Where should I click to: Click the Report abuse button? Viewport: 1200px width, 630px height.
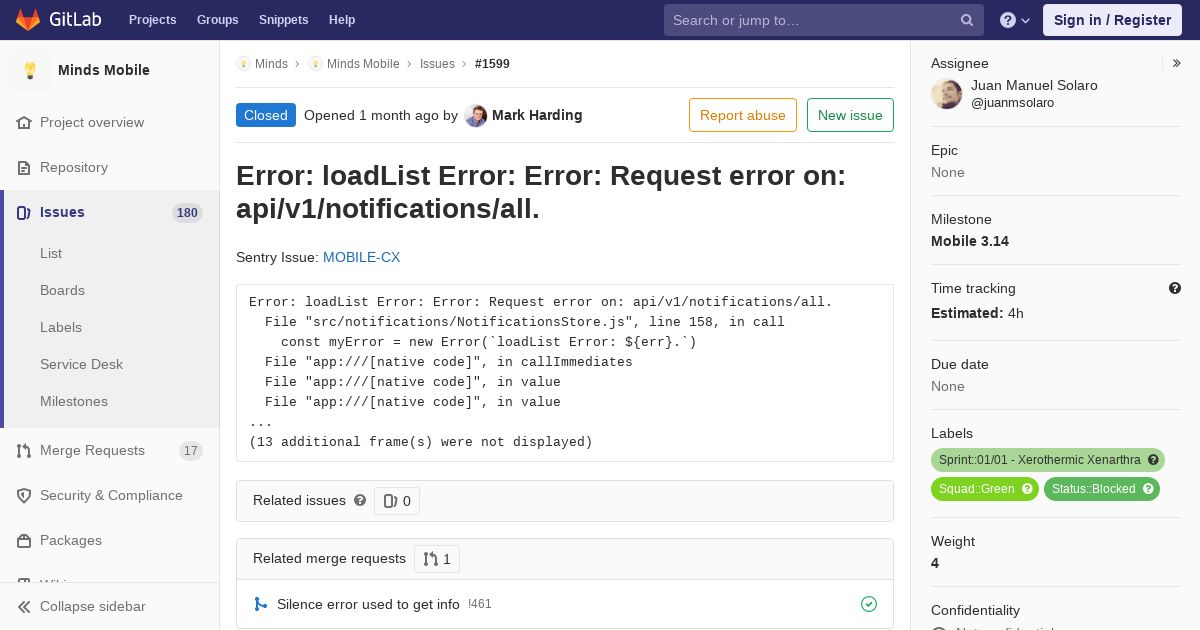click(743, 115)
